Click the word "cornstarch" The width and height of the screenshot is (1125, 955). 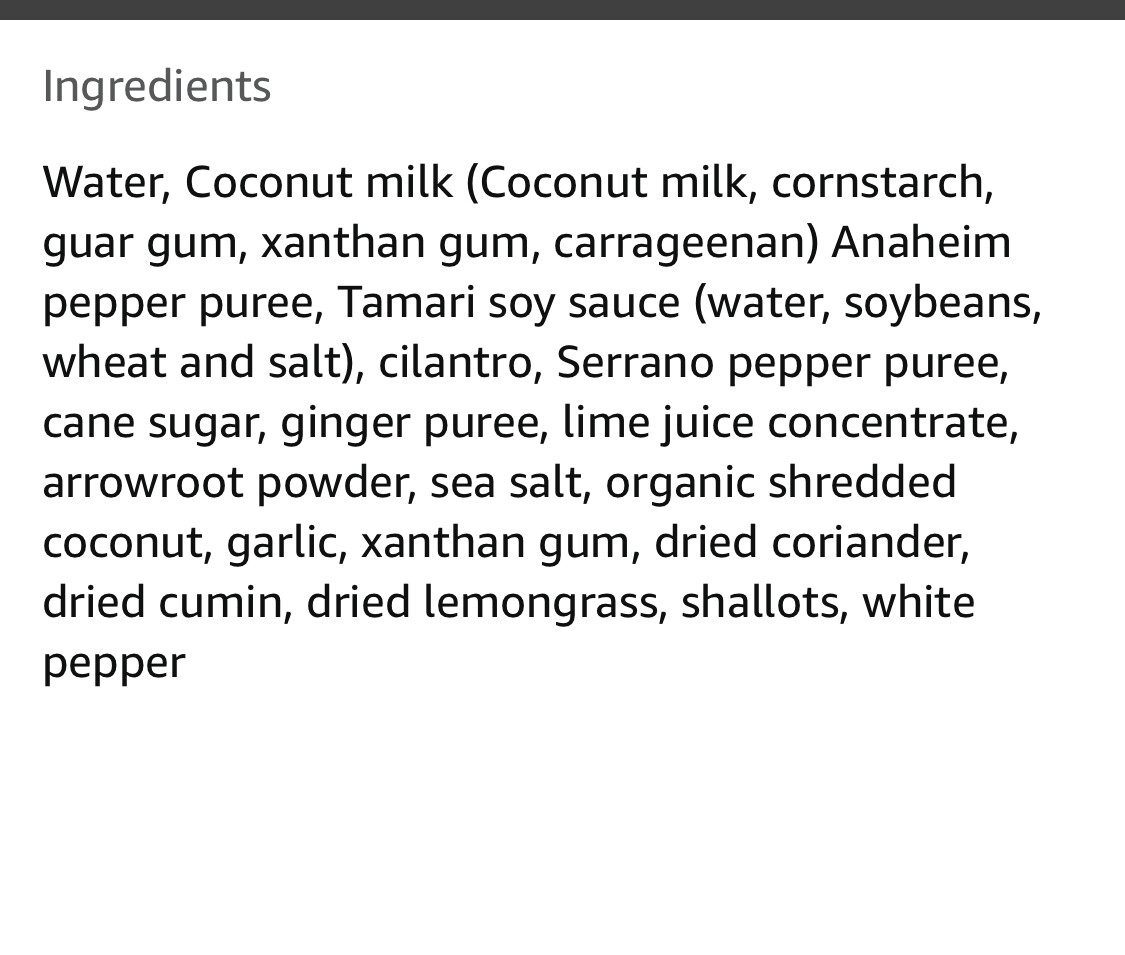click(x=880, y=183)
